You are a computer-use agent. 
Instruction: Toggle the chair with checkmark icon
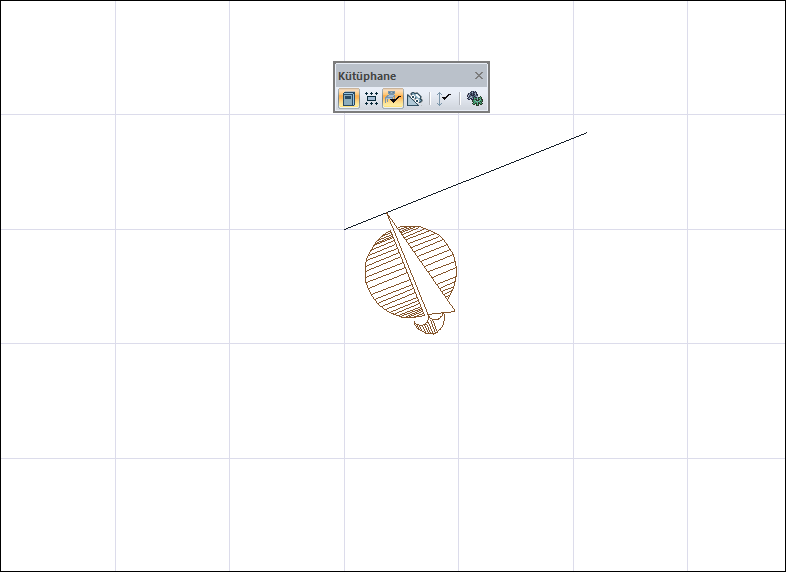pos(392,98)
